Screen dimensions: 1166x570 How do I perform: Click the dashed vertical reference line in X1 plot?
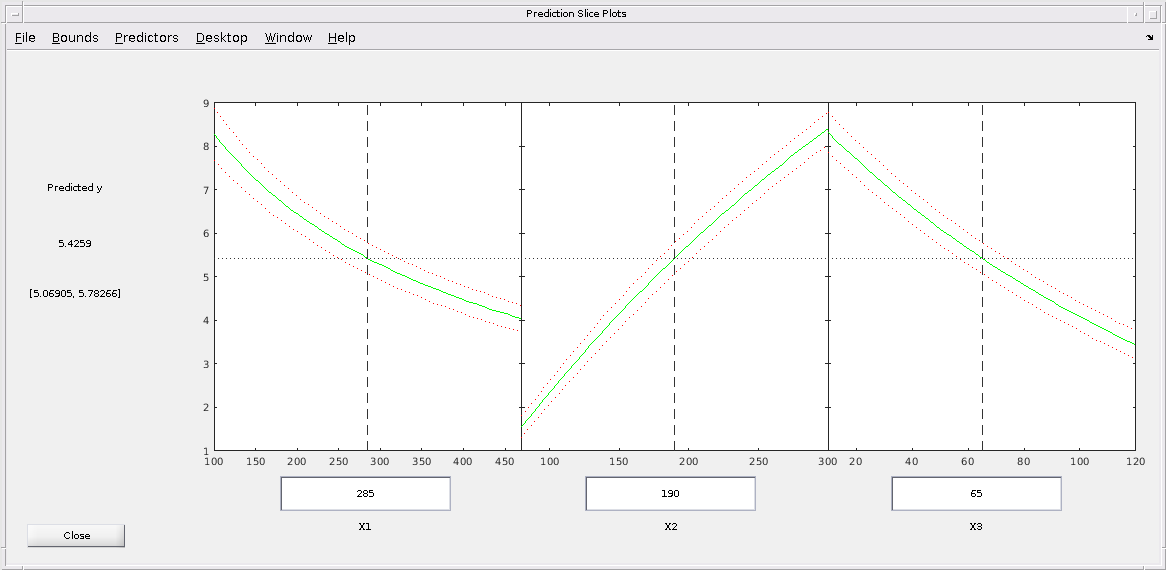367,276
